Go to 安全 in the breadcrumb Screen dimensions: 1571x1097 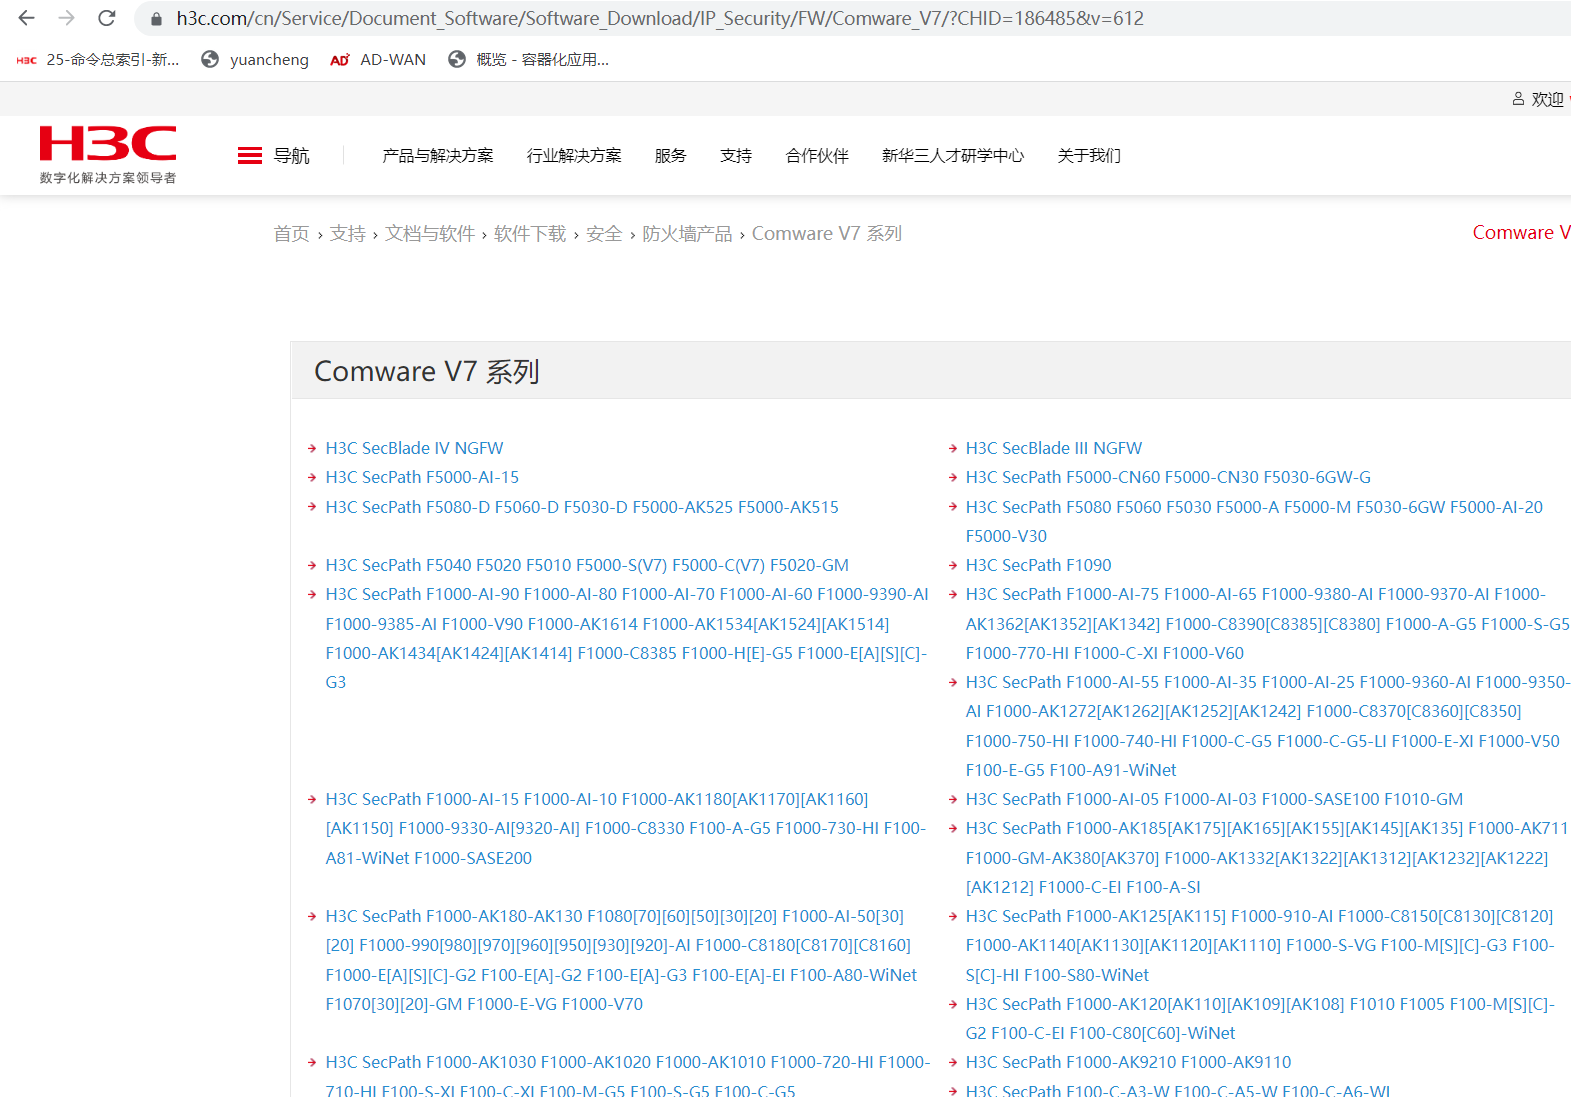[x=604, y=233]
